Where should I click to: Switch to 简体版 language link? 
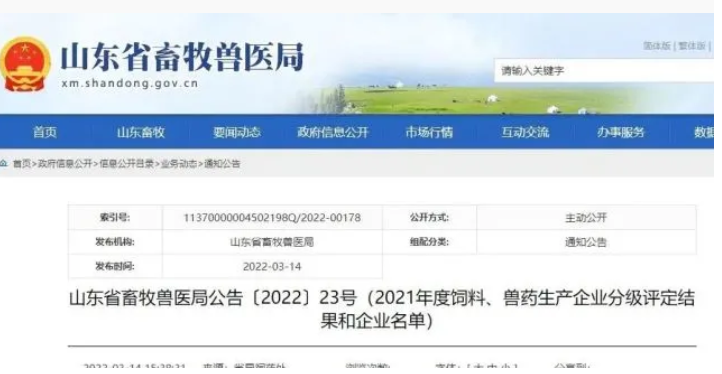click(657, 46)
